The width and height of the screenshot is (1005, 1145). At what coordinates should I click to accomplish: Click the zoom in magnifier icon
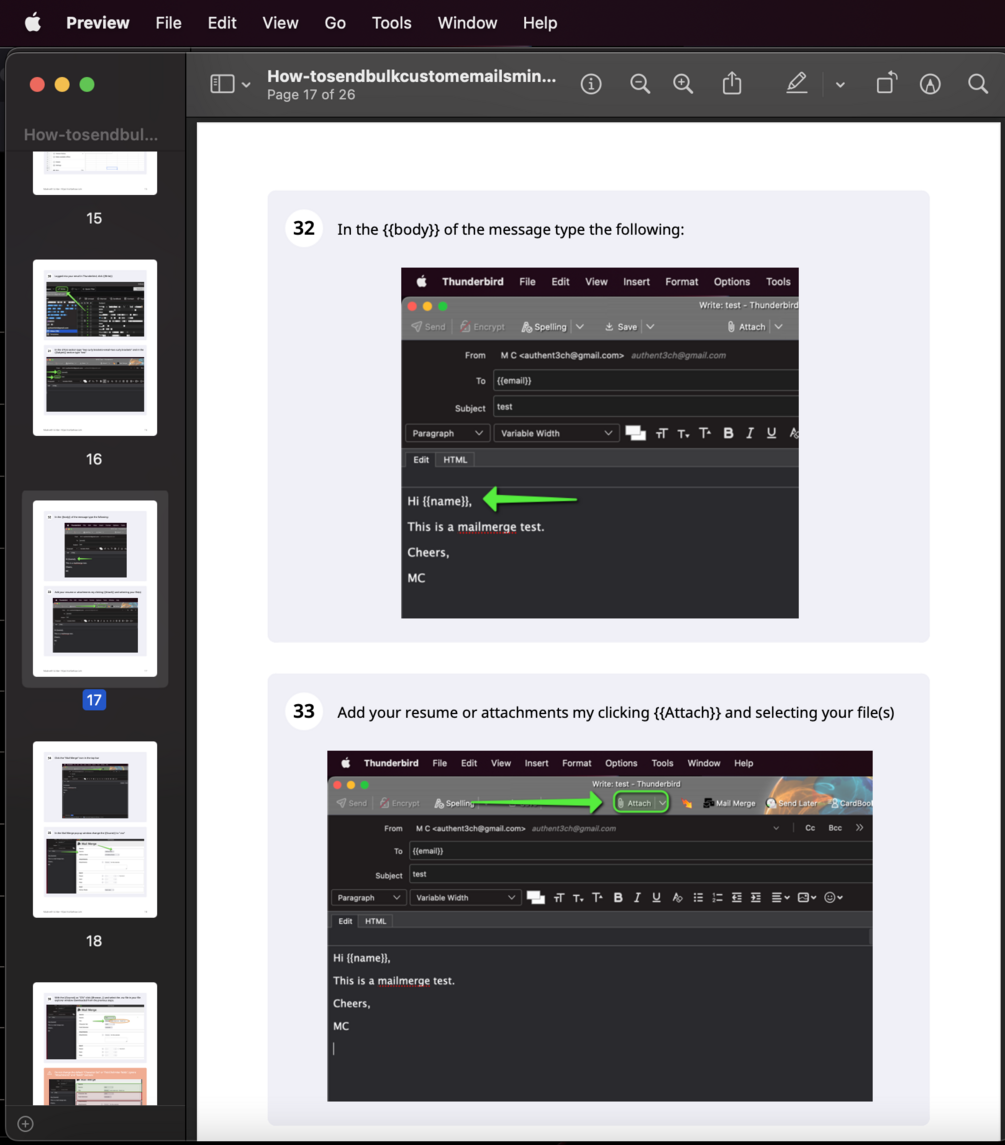coord(683,84)
